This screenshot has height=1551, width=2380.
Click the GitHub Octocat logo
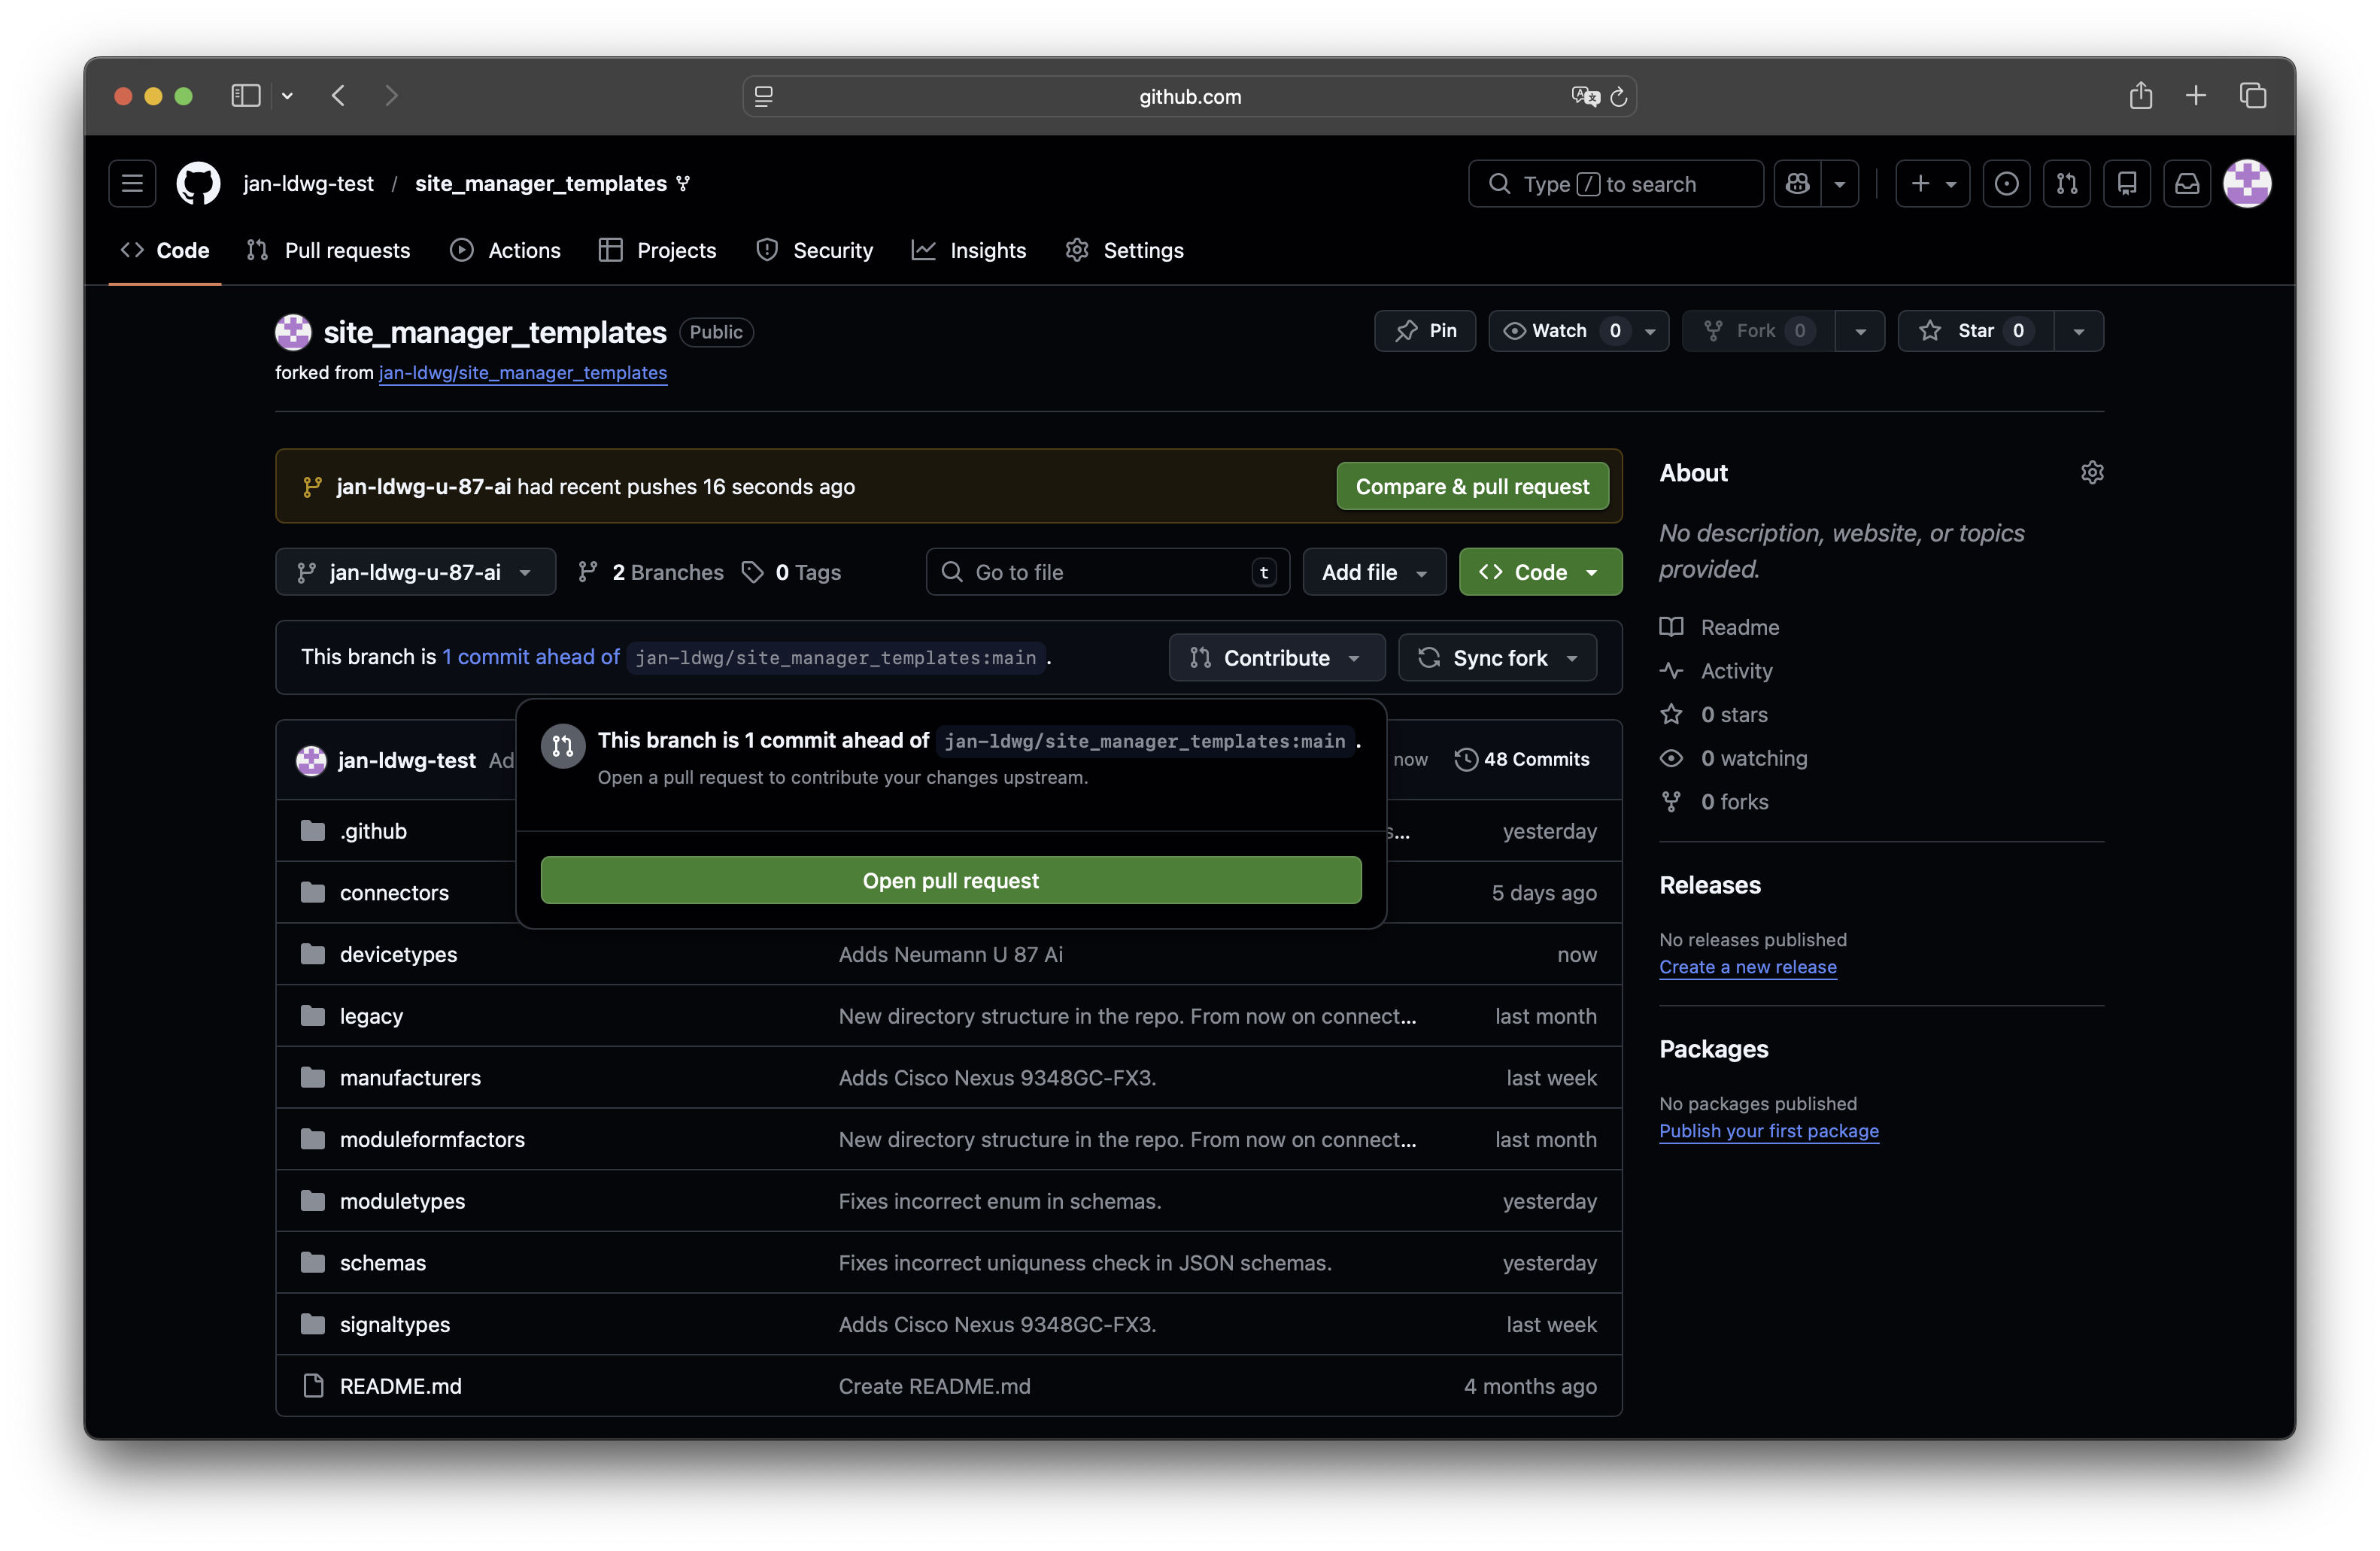pos(198,184)
